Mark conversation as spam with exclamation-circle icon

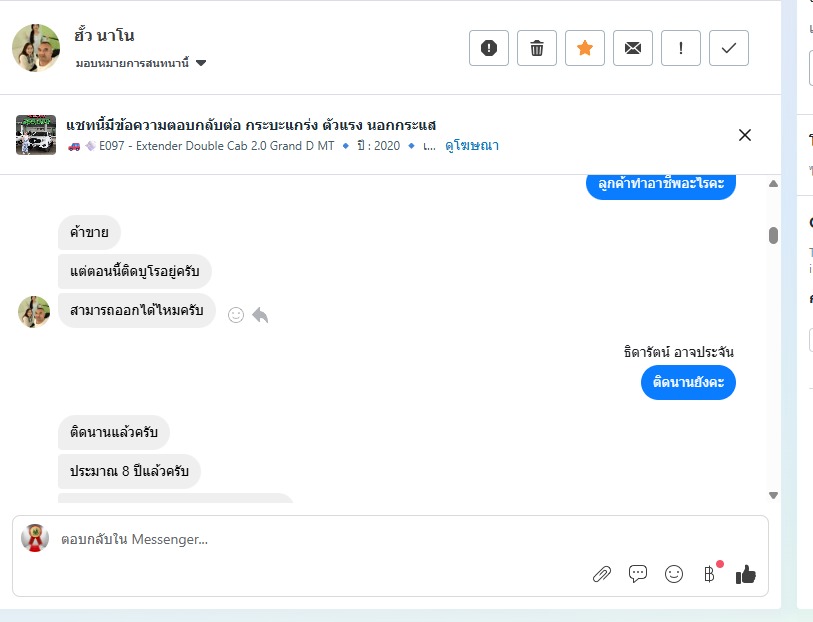point(489,48)
